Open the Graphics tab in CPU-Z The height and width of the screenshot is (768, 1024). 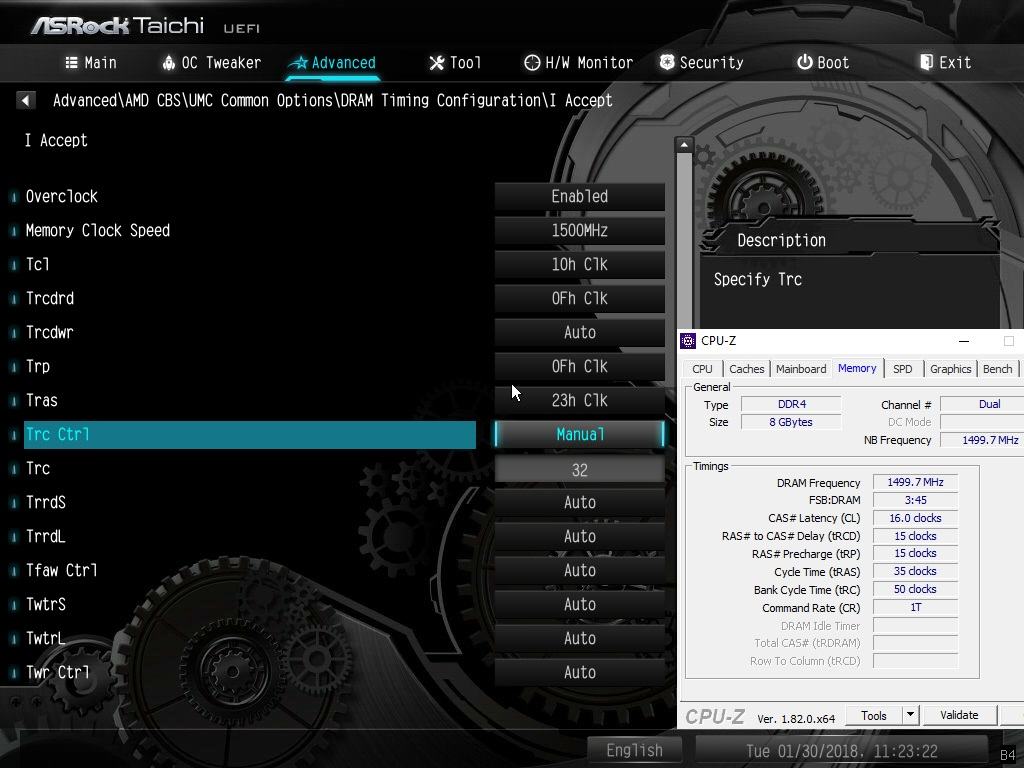click(x=950, y=369)
